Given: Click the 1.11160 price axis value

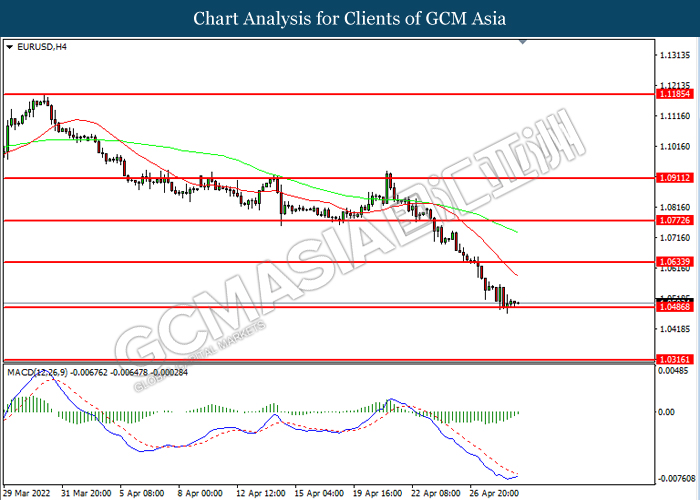Looking at the screenshot, I should [x=675, y=116].
